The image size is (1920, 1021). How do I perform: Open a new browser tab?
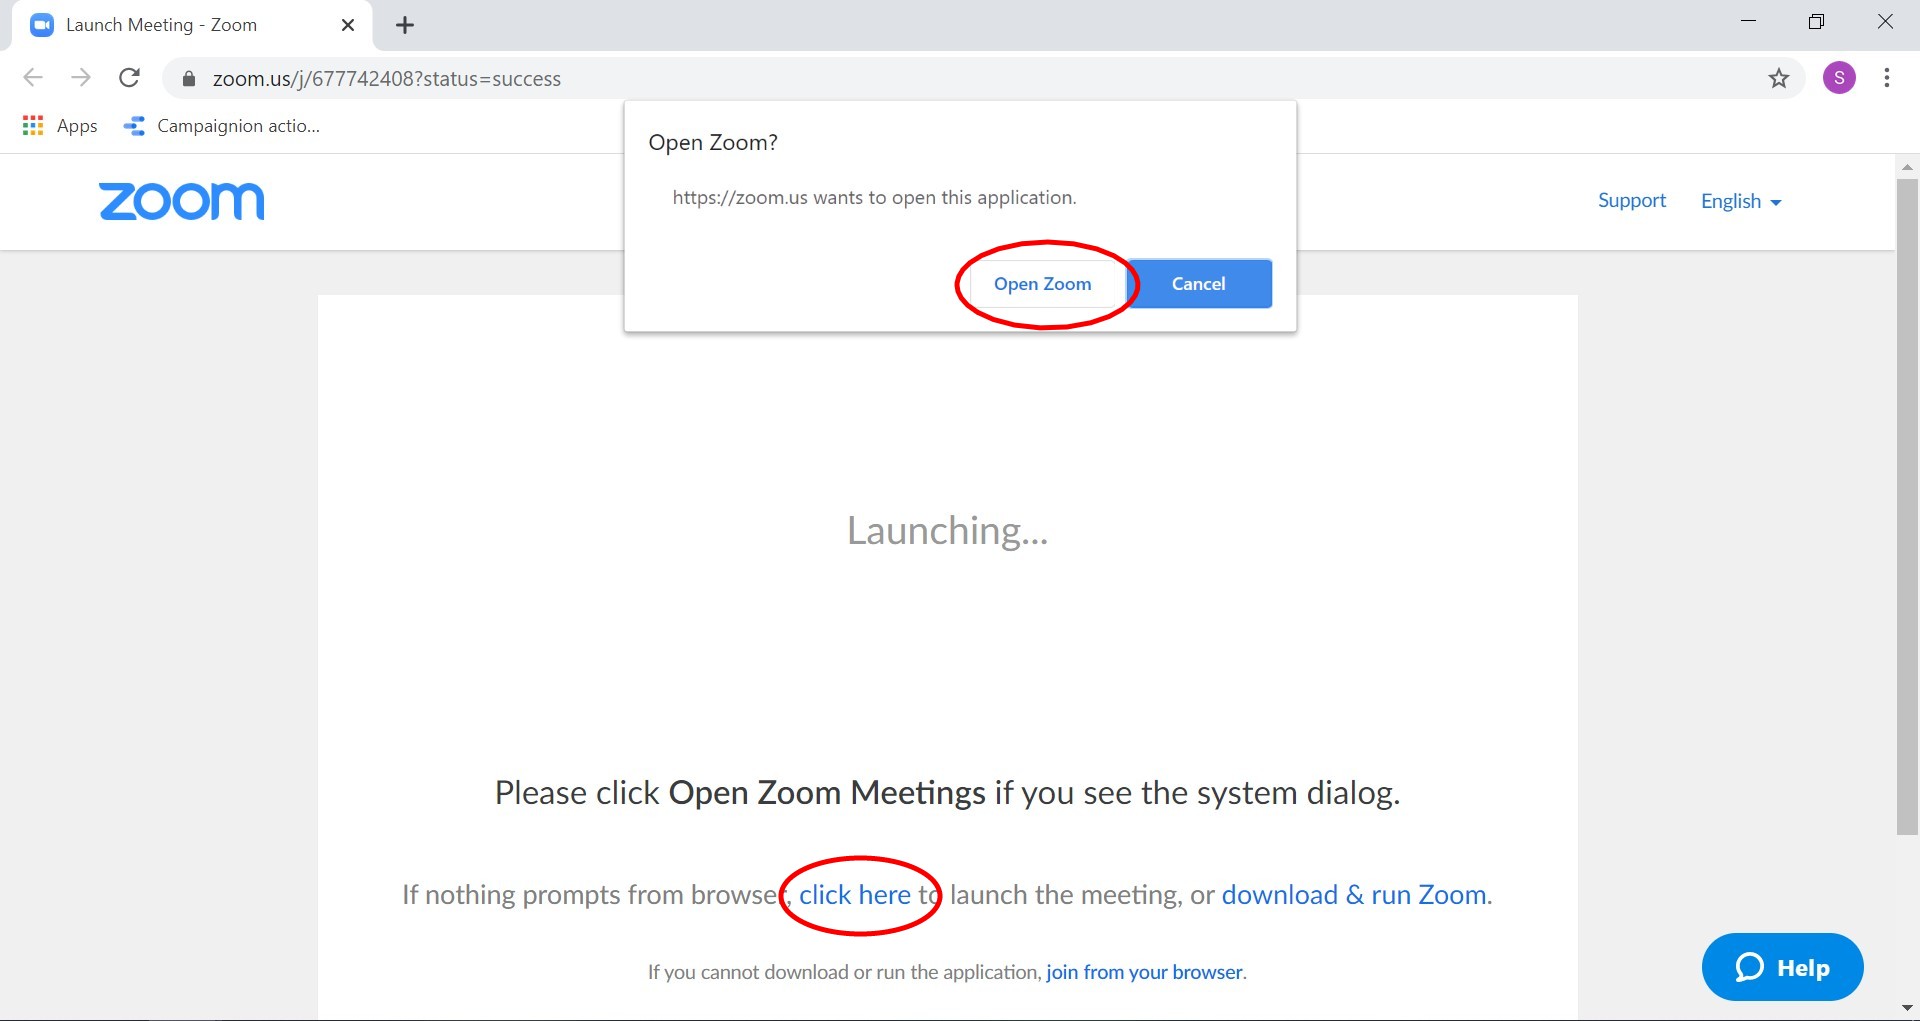pos(404,25)
